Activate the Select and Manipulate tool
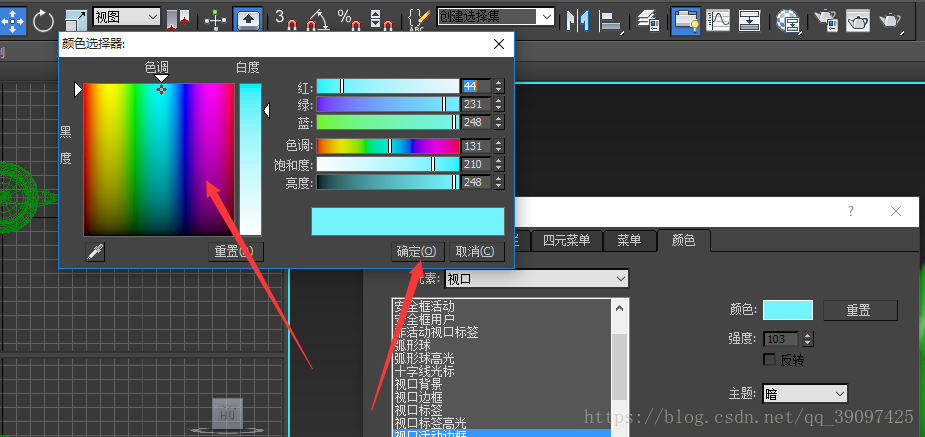This screenshot has width=925, height=437. pos(215,19)
